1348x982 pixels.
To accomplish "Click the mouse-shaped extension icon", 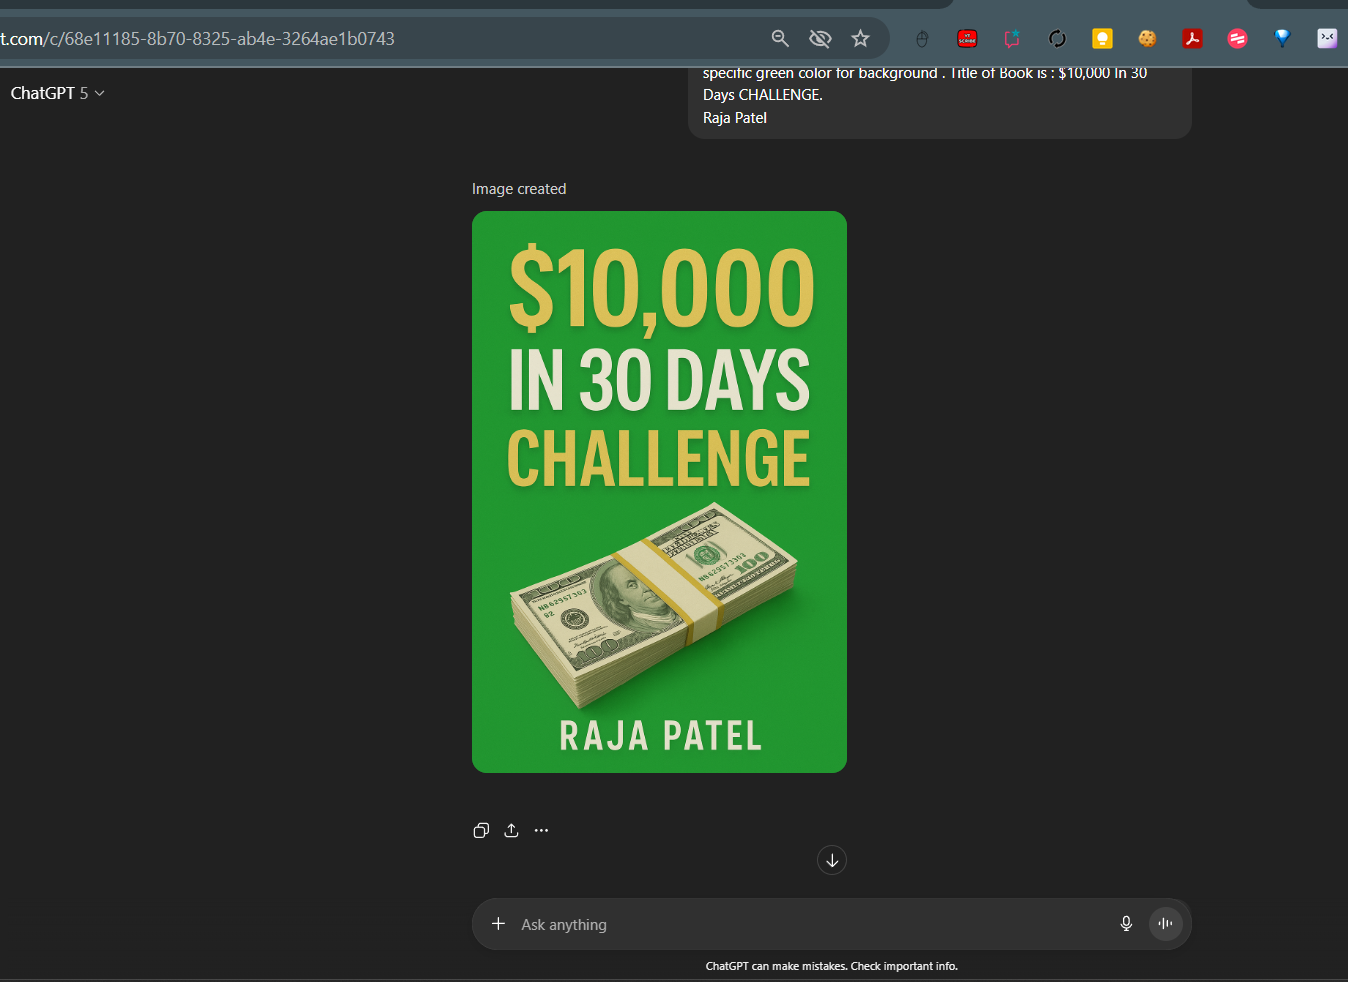I will (x=922, y=39).
